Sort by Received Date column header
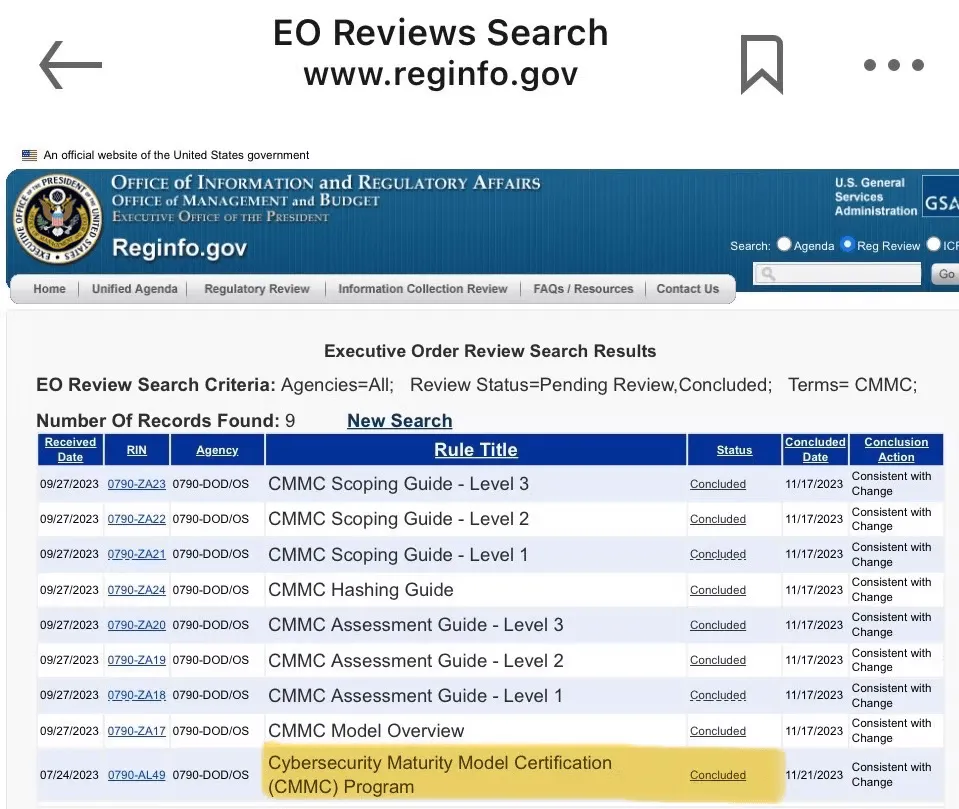 click(70, 449)
